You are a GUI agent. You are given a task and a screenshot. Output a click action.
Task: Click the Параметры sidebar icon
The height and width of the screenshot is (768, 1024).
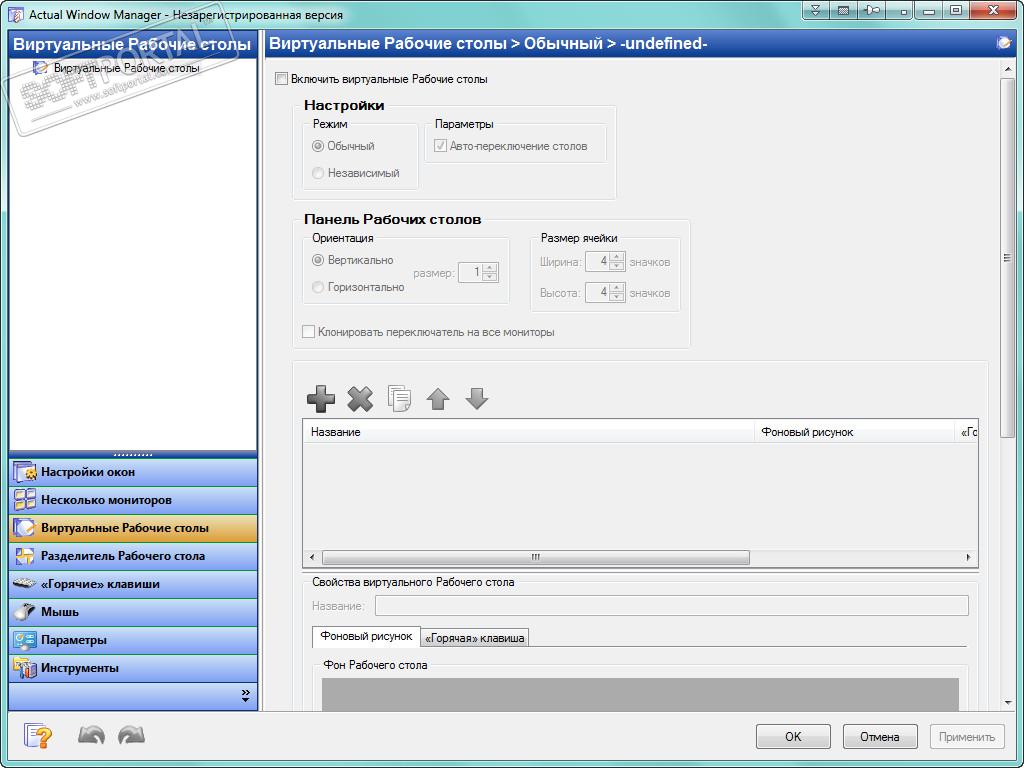(x=25, y=640)
